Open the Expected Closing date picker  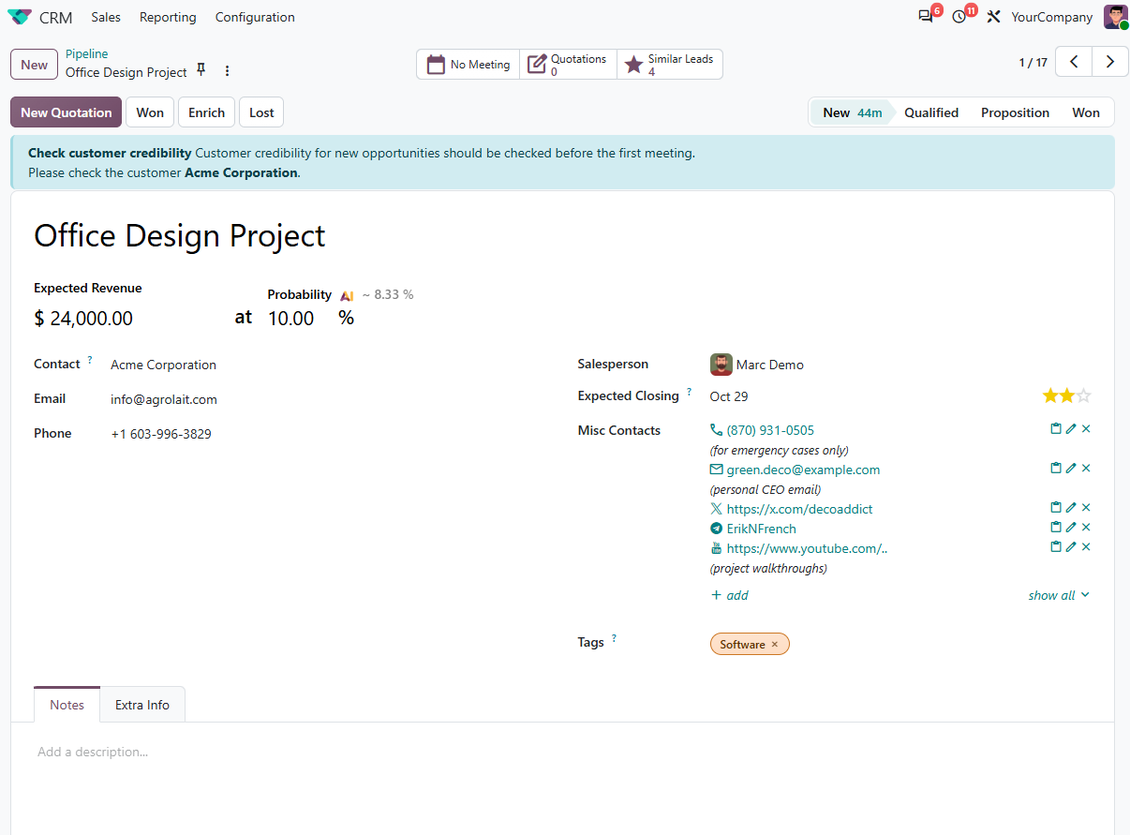[729, 396]
